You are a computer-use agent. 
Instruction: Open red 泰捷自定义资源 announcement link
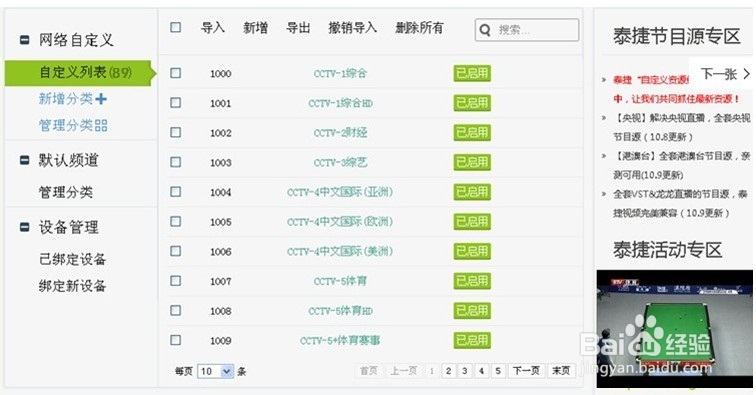(676, 89)
